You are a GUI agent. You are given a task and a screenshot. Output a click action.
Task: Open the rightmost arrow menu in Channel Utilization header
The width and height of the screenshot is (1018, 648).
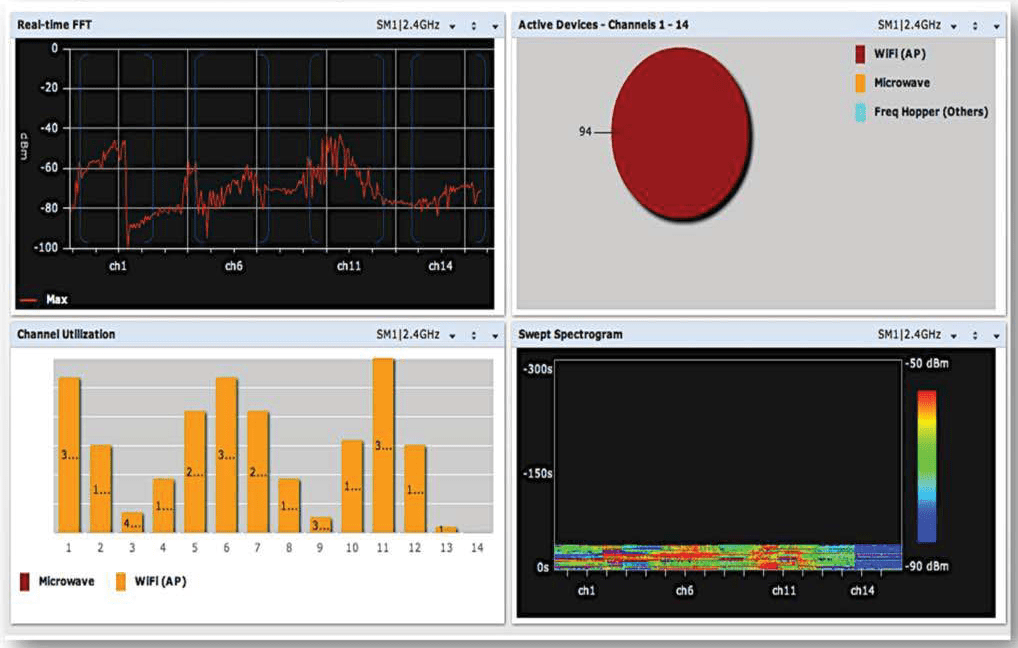(x=494, y=335)
